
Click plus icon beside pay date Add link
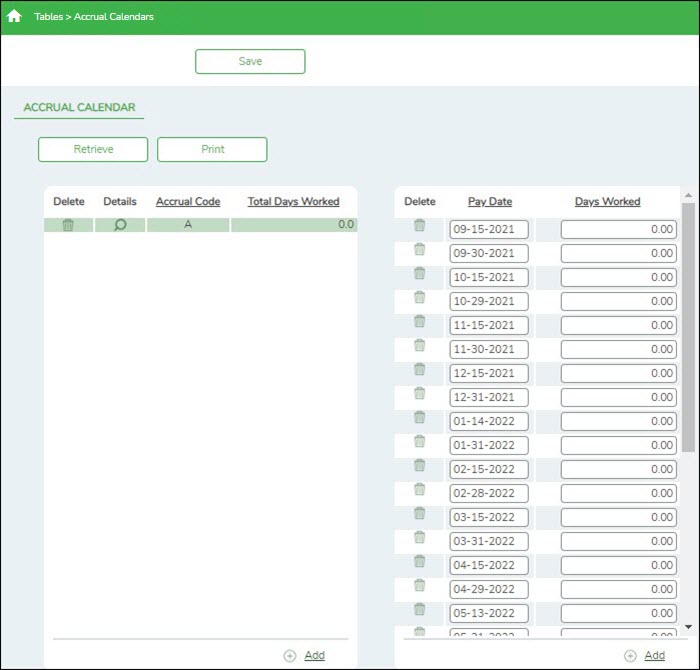(x=630, y=655)
